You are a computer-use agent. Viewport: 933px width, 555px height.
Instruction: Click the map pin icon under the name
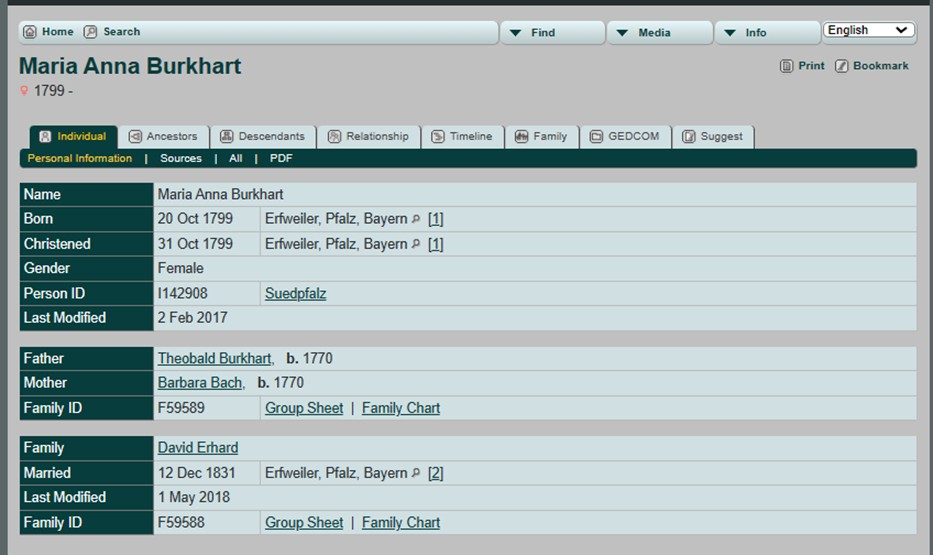point(25,91)
